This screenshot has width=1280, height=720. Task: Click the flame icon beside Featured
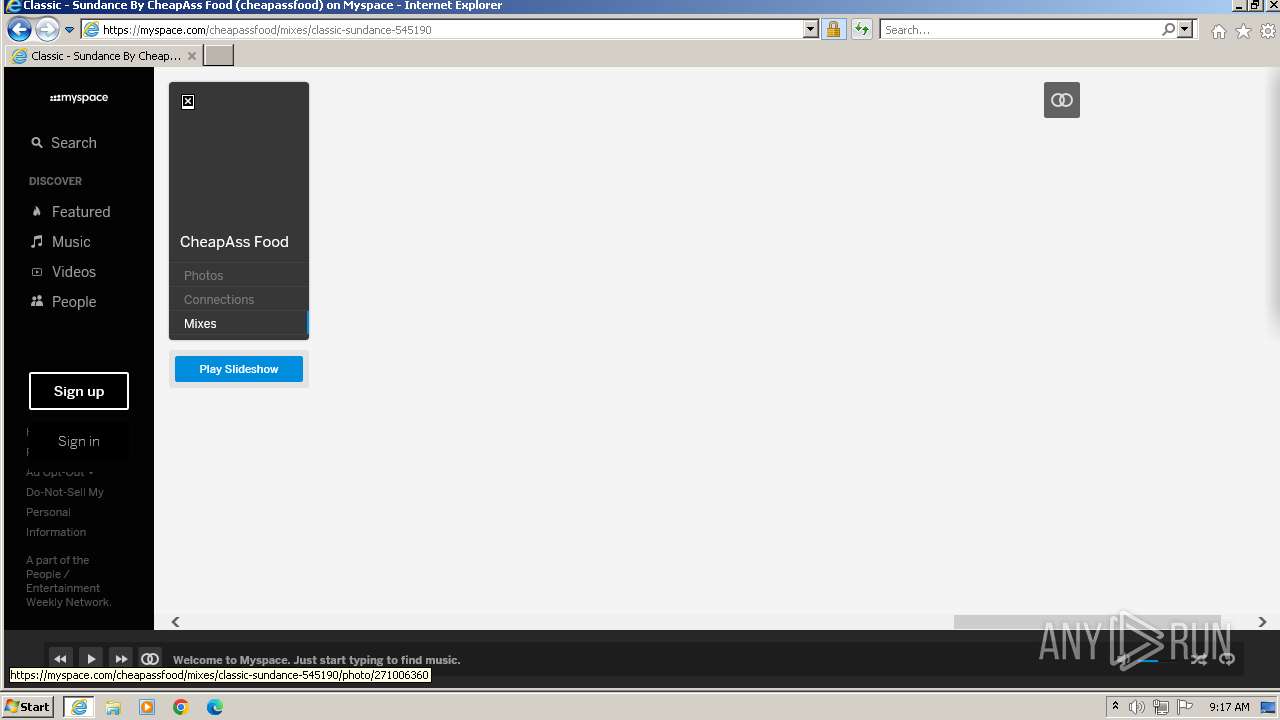tap(37, 212)
